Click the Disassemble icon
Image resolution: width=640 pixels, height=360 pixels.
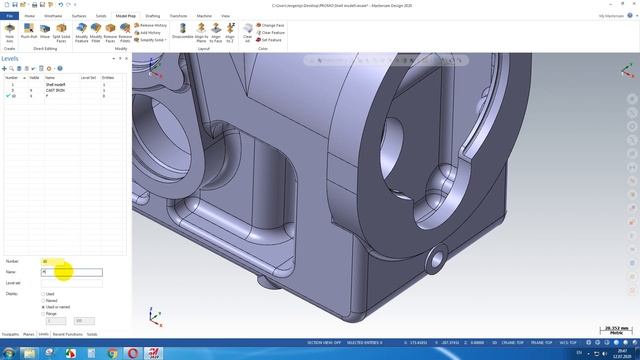point(182,31)
